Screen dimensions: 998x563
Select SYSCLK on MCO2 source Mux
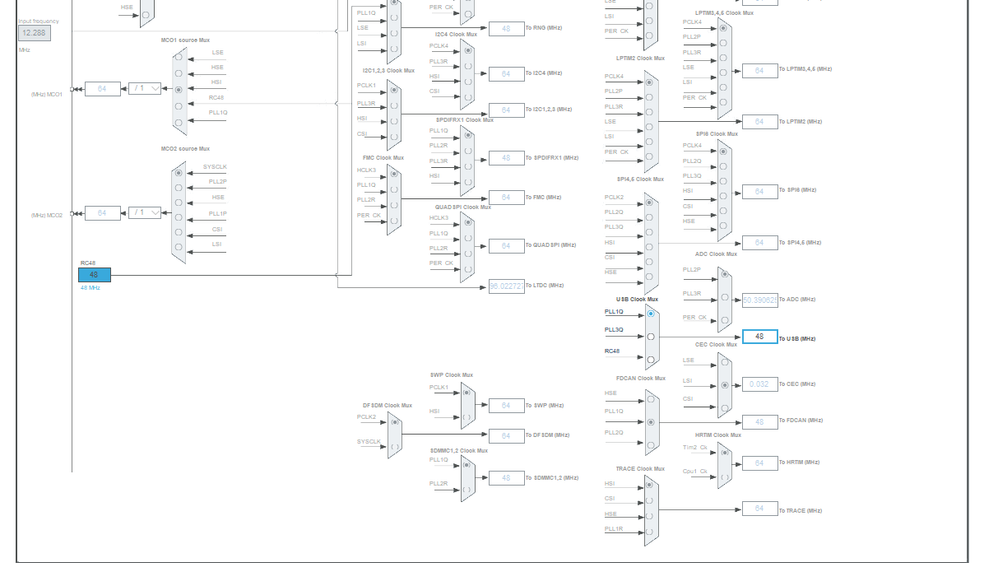click(179, 172)
